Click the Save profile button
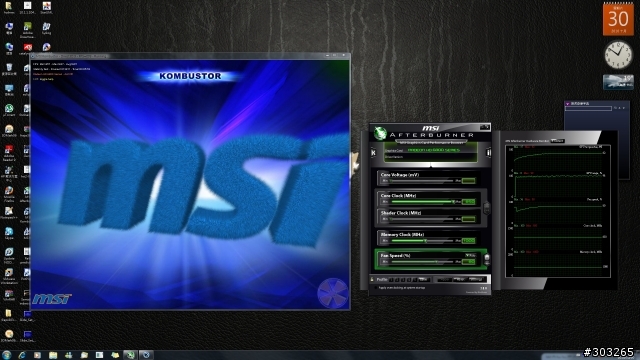The image size is (640, 360). (424, 280)
